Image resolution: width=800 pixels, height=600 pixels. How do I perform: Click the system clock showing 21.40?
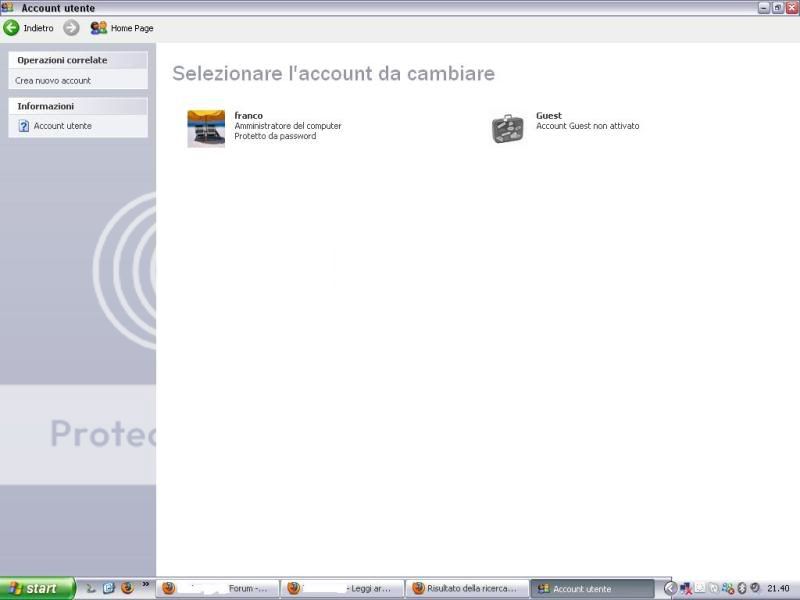(x=778, y=589)
